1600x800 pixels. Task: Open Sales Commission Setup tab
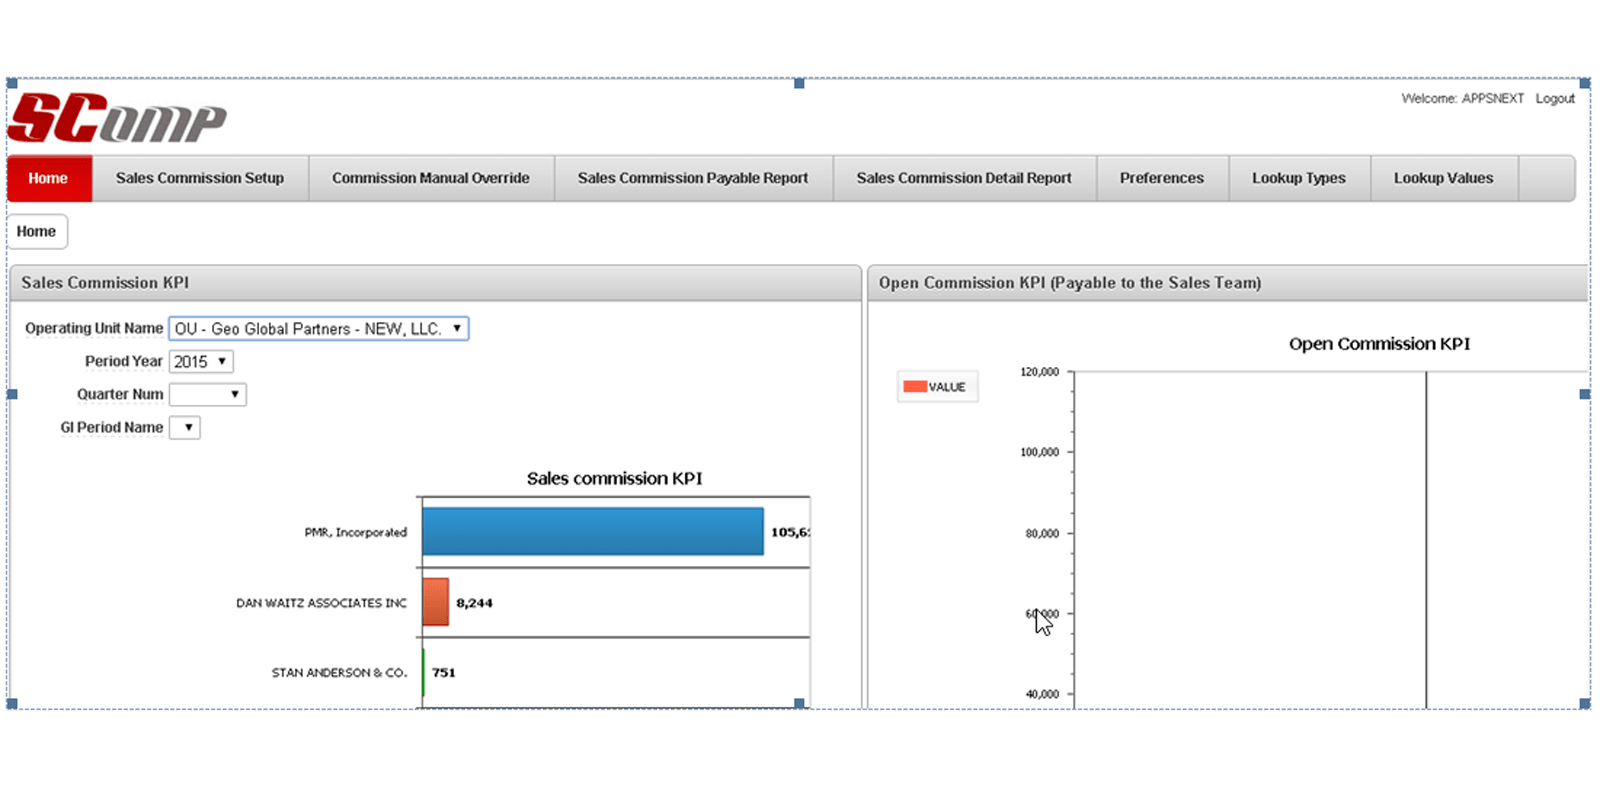click(x=200, y=178)
